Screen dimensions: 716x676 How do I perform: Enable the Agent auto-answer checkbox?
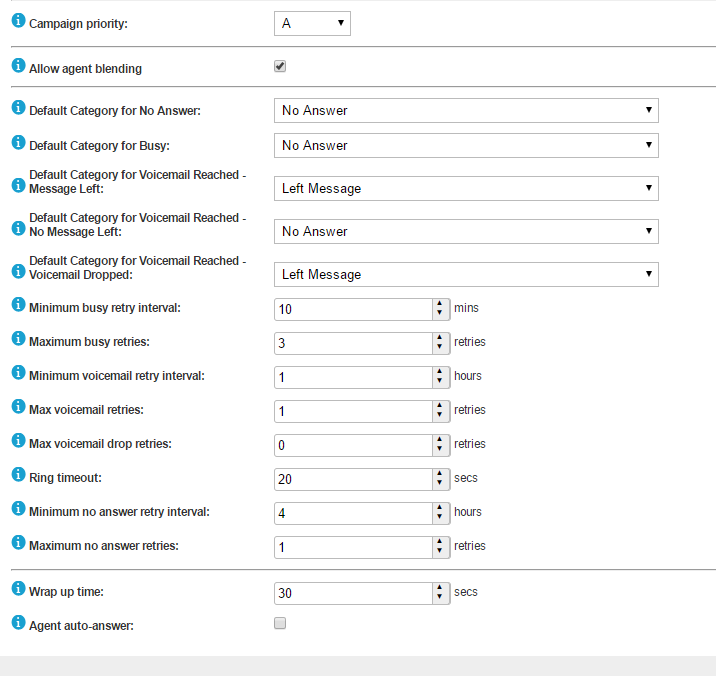coord(280,623)
